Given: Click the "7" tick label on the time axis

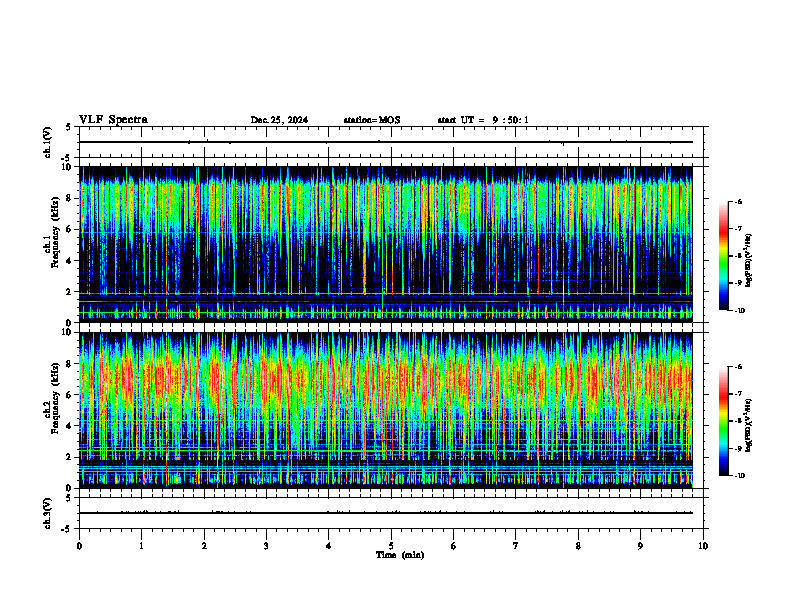Looking at the screenshot, I should (x=516, y=546).
